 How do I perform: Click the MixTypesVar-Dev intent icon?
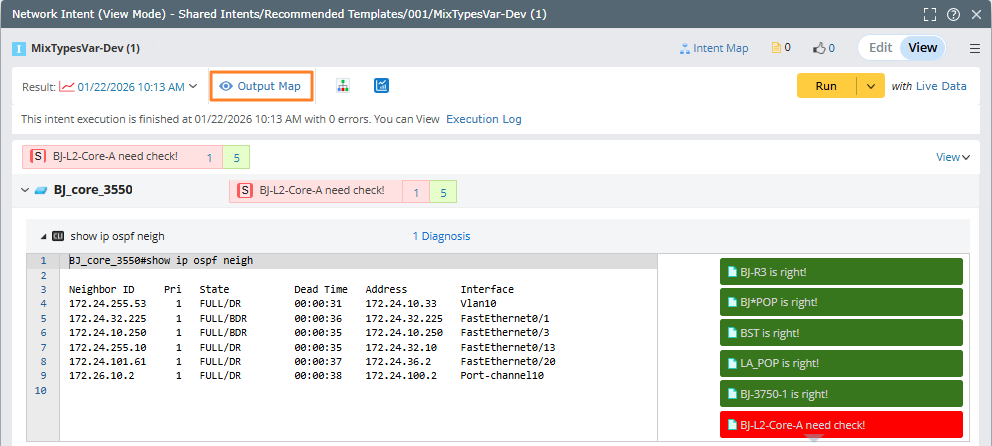(x=19, y=49)
